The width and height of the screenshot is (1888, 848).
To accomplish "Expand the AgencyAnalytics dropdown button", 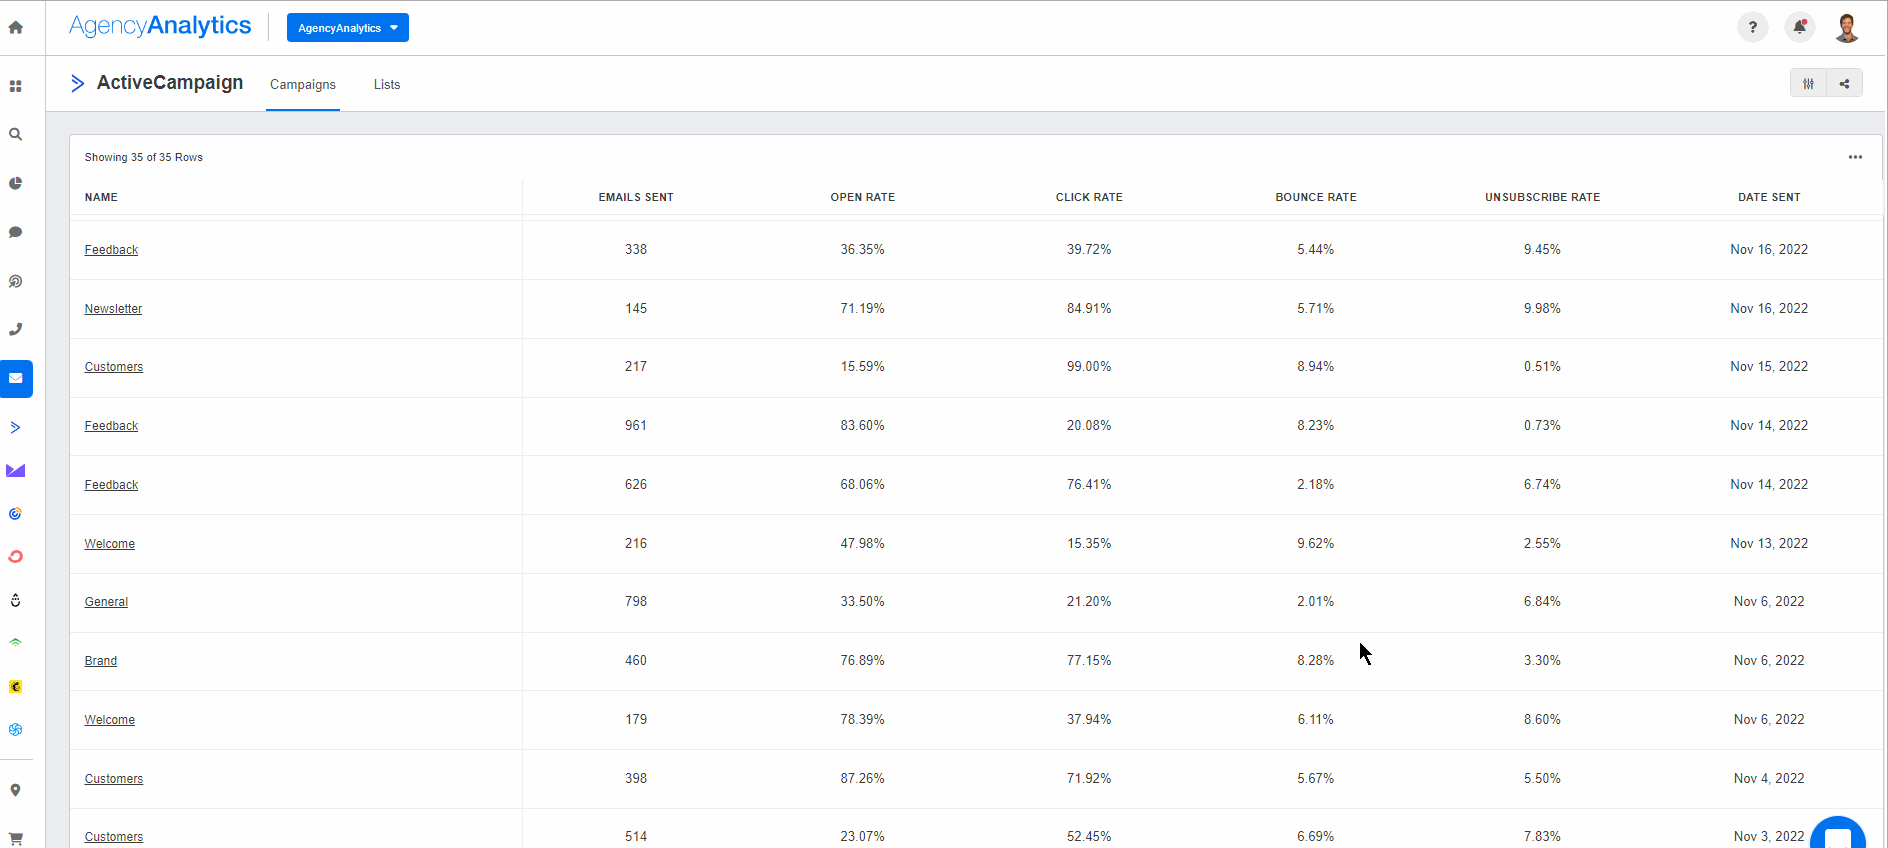I will pos(347,28).
